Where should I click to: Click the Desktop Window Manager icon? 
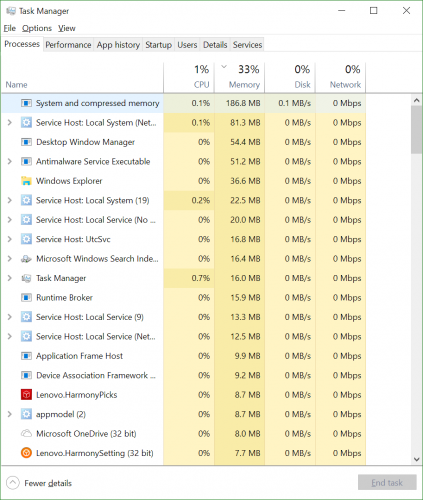click(x=26, y=142)
